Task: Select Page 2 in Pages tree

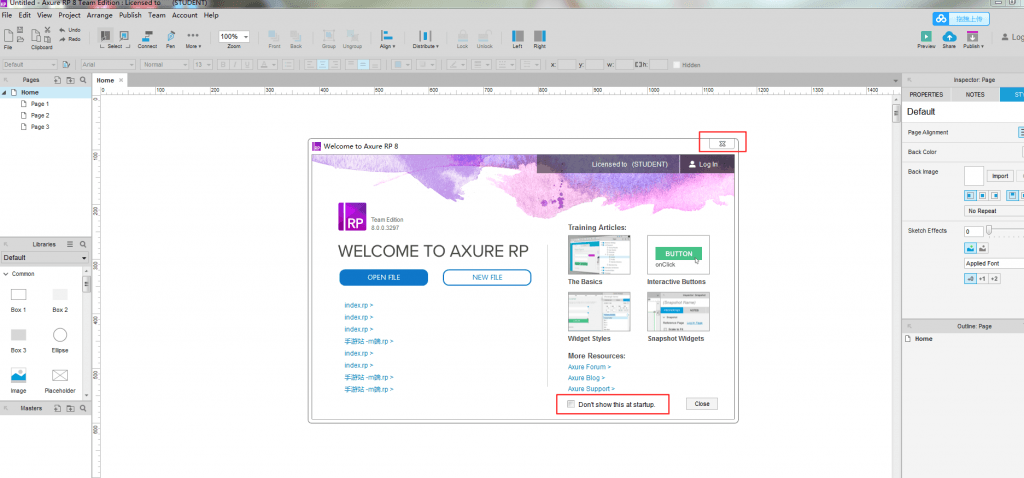Action: (x=40, y=115)
